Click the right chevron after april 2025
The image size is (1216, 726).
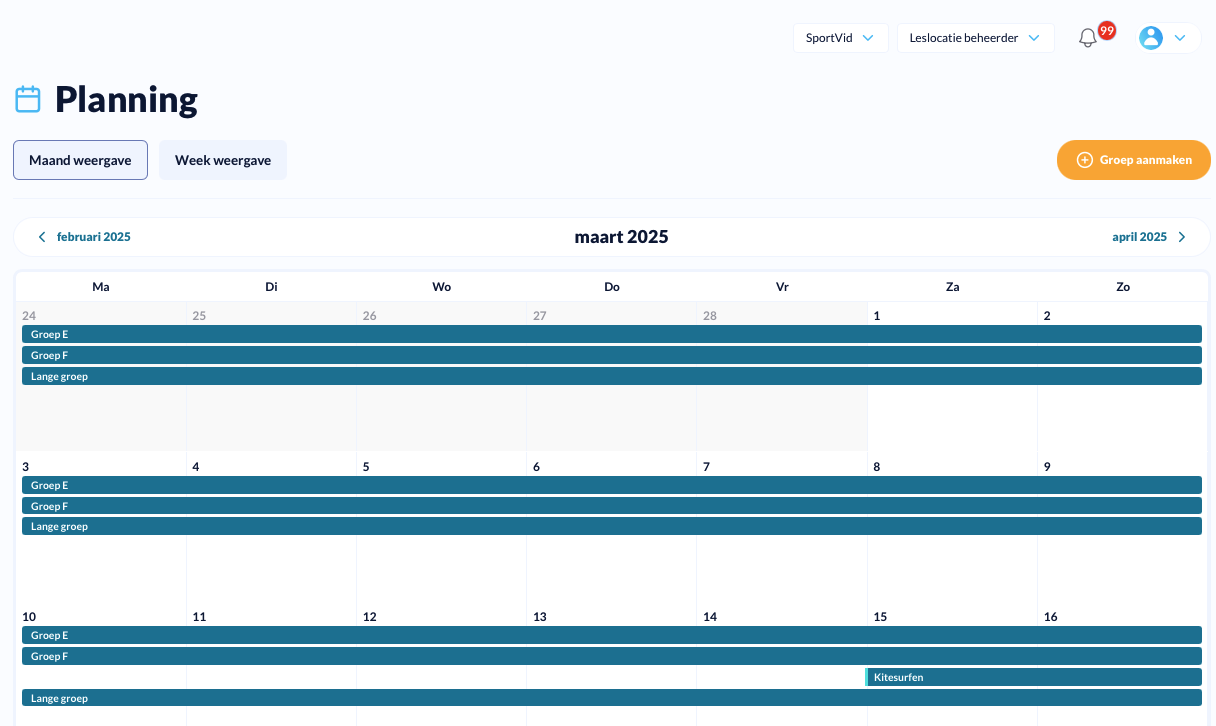point(1182,237)
